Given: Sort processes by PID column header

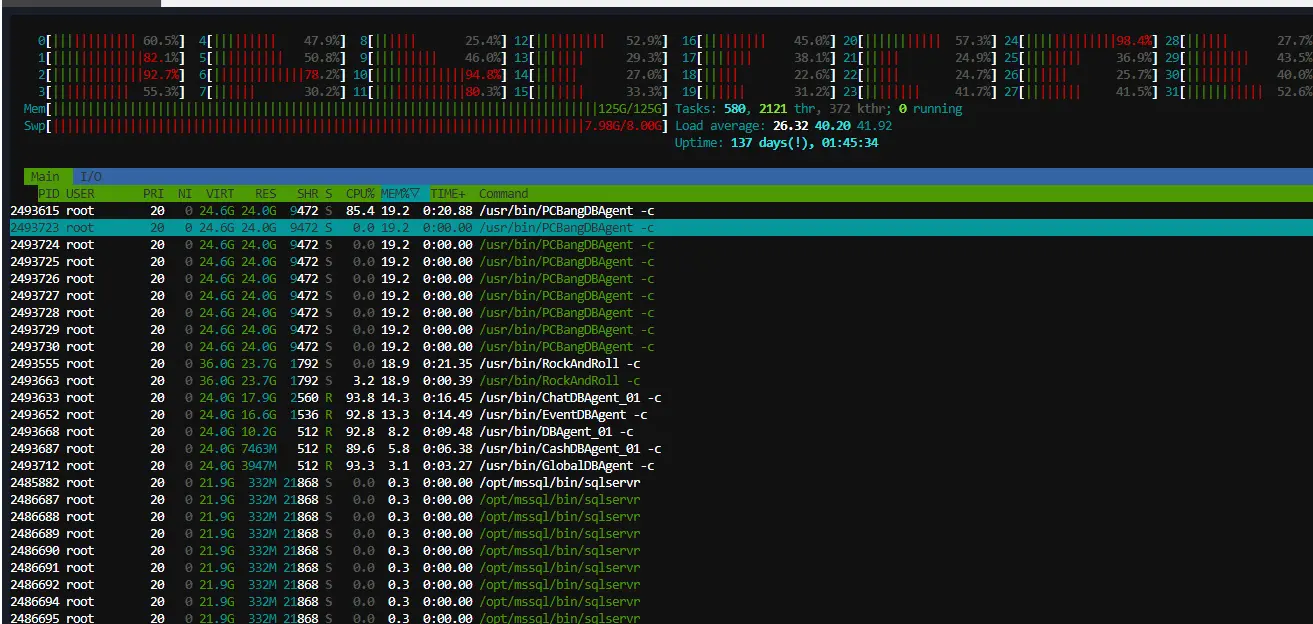Looking at the screenshot, I should pyautogui.click(x=49, y=194).
